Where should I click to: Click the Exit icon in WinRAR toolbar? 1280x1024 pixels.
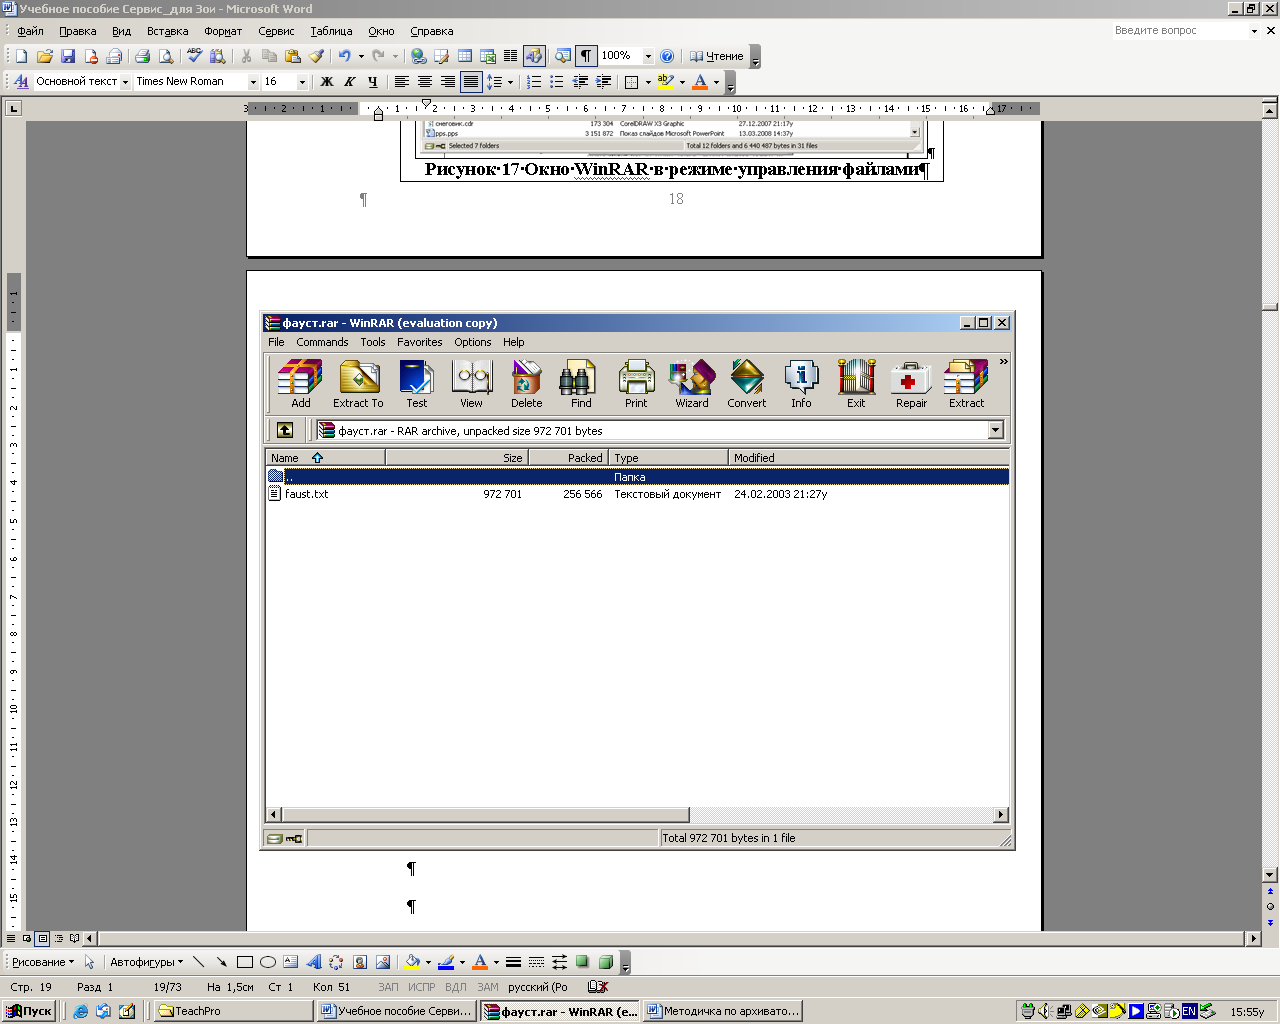pos(856,384)
